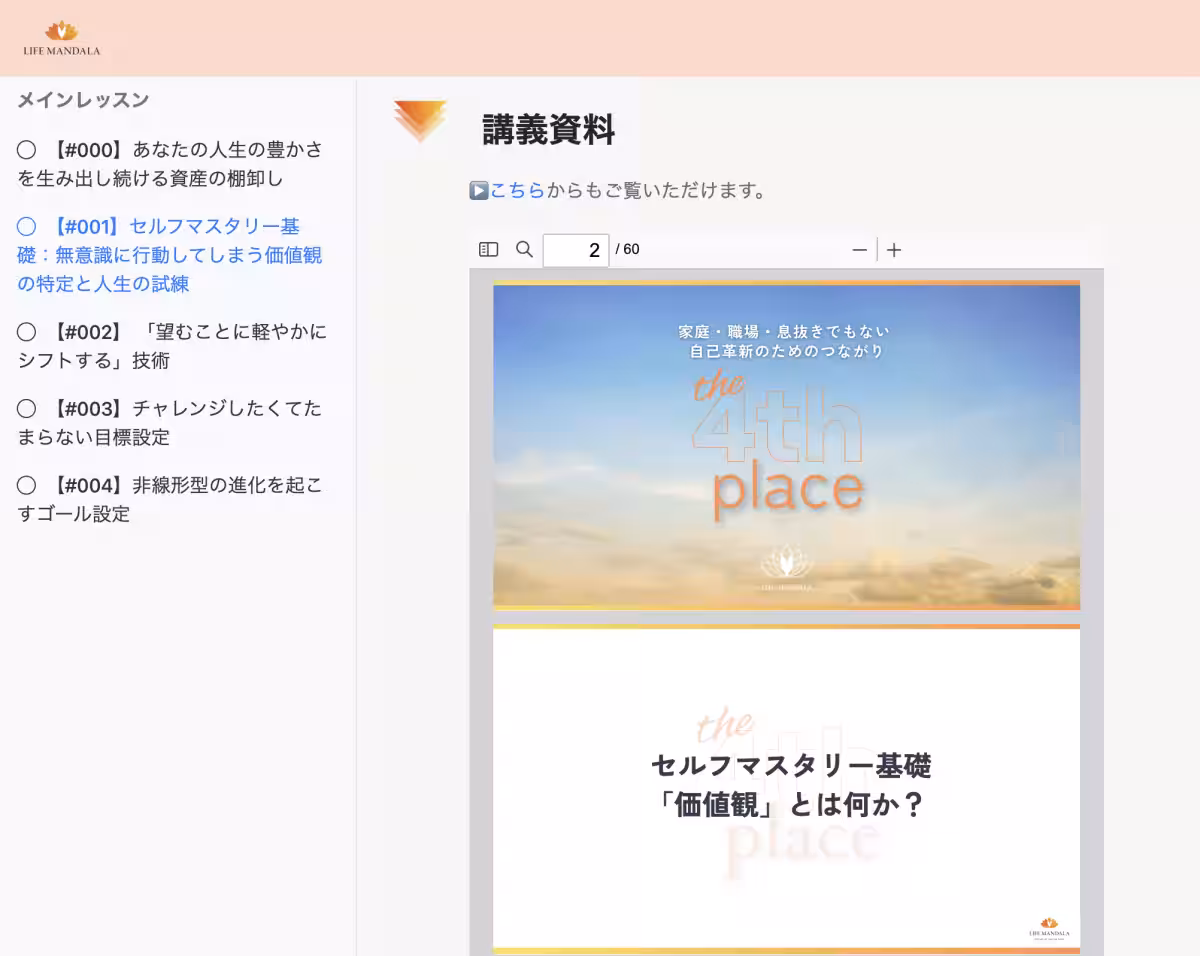Mark lesson #000 circle as complete
Screen dimensions: 1200x956
[25, 149]
